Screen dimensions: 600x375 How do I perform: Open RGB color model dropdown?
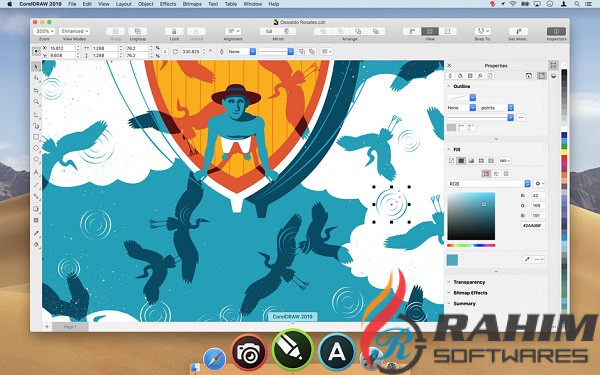(489, 184)
